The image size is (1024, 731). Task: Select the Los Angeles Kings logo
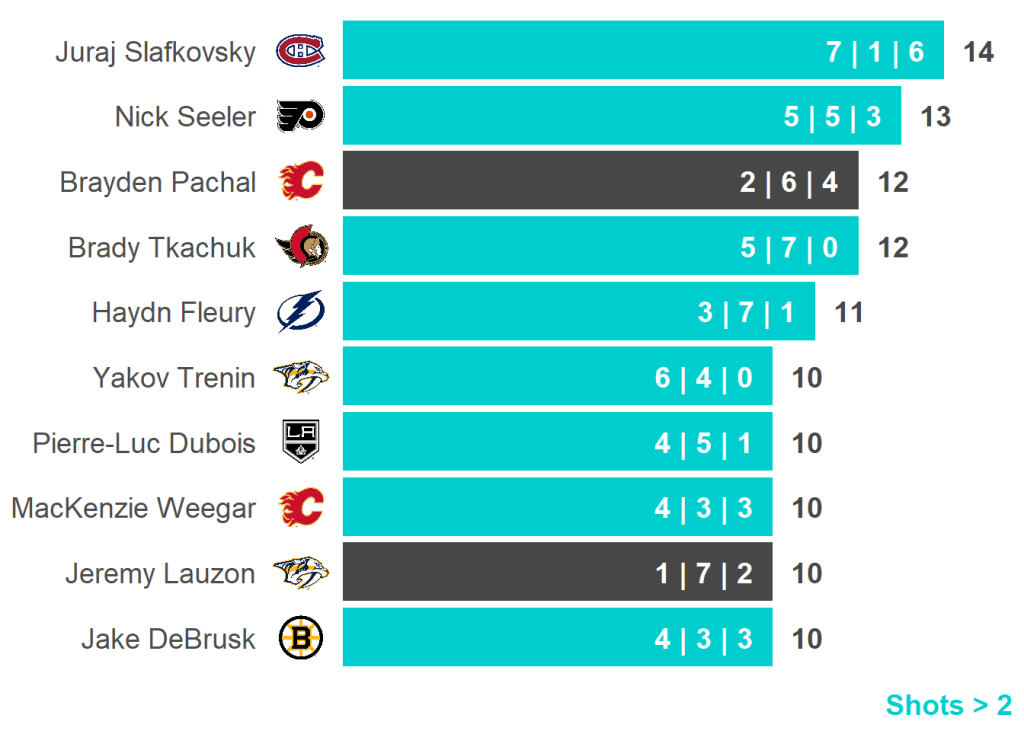coord(300,443)
